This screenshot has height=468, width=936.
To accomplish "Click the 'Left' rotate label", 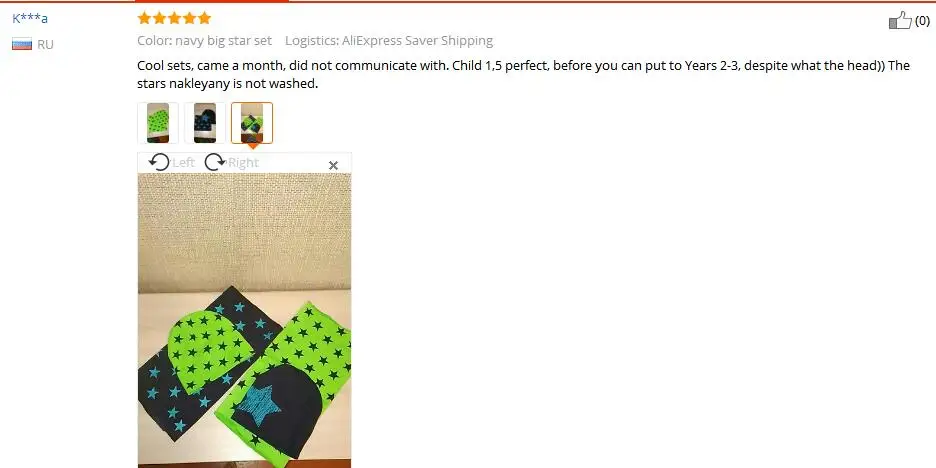I will (183, 162).
